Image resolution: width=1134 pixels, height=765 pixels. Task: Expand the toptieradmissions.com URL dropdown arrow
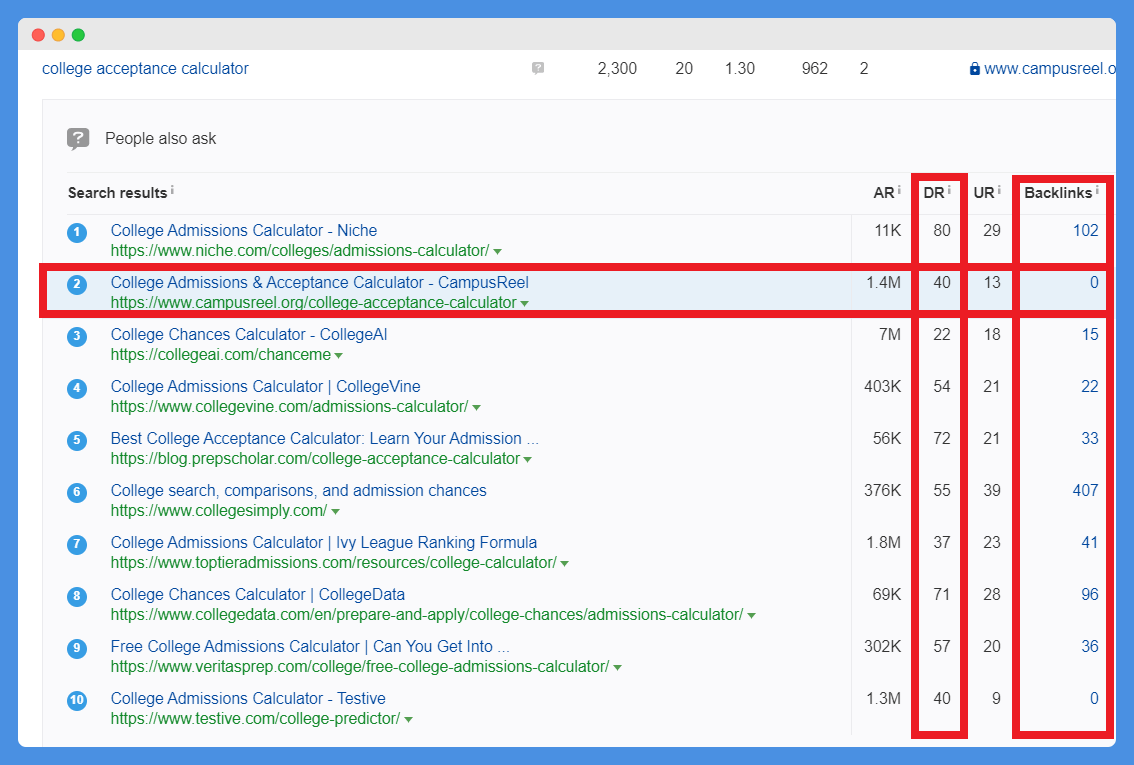coord(565,564)
